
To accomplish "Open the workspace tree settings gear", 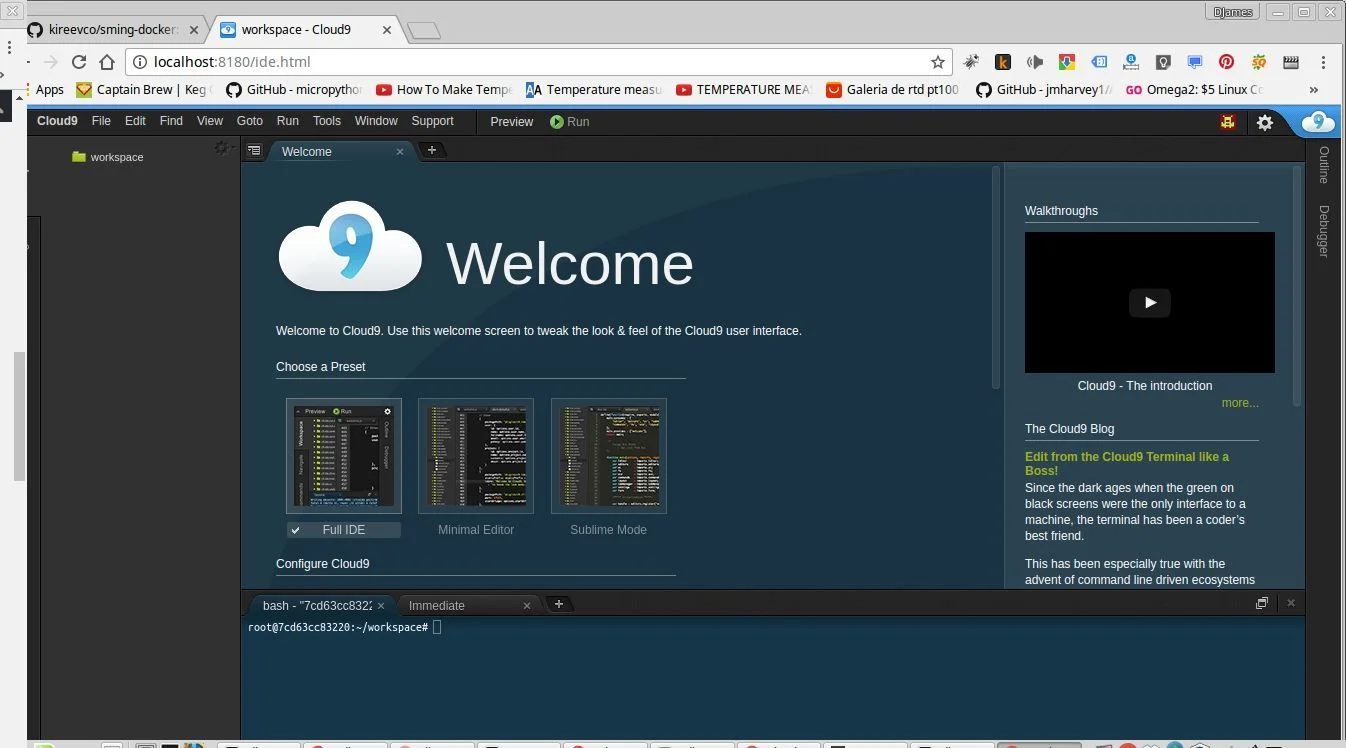I will [222, 148].
